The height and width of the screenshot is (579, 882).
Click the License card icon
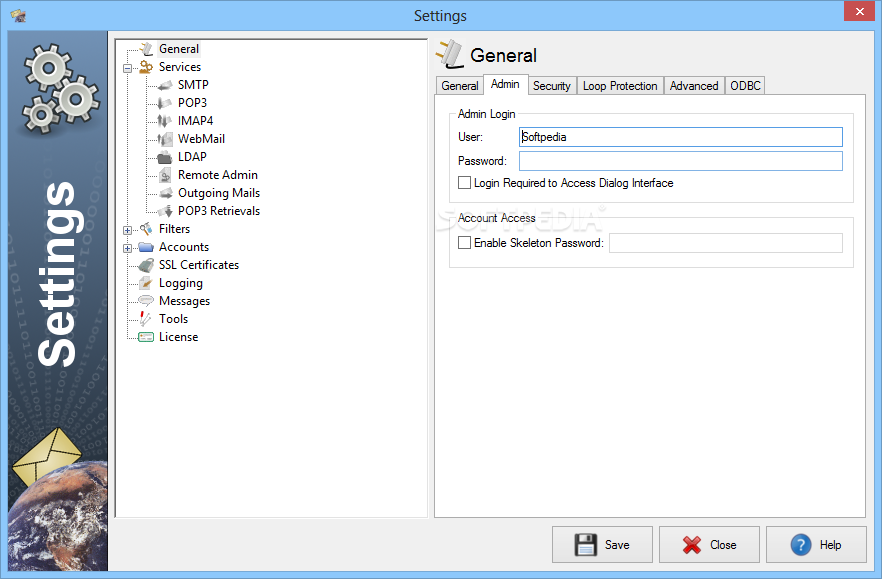146,337
